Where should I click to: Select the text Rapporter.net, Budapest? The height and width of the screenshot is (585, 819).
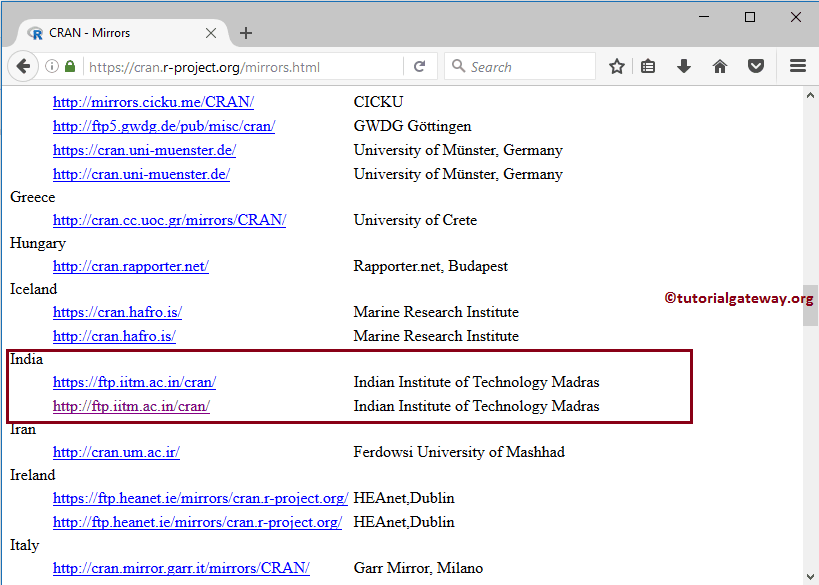pyautogui.click(x=430, y=266)
